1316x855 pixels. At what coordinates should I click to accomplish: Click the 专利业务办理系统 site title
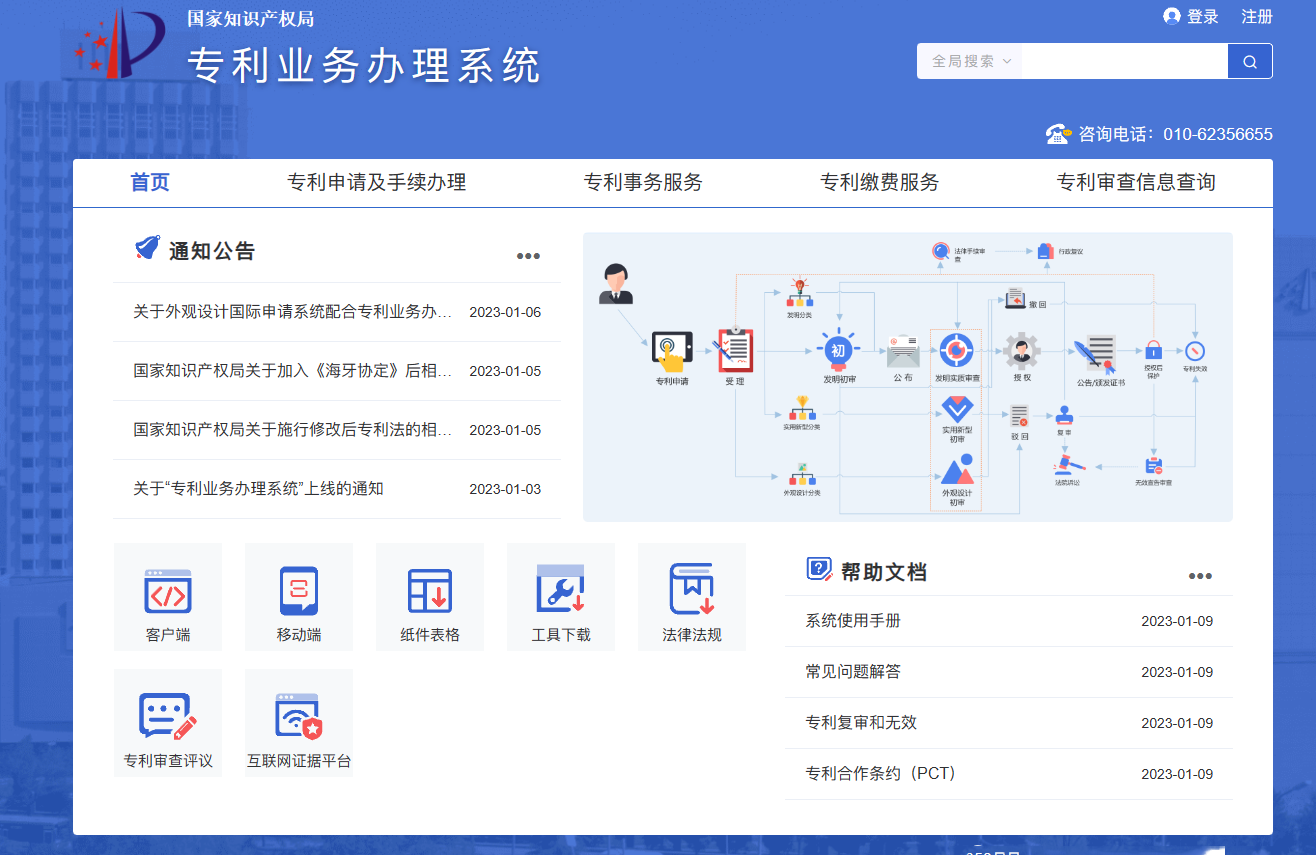tap(364, 66)
